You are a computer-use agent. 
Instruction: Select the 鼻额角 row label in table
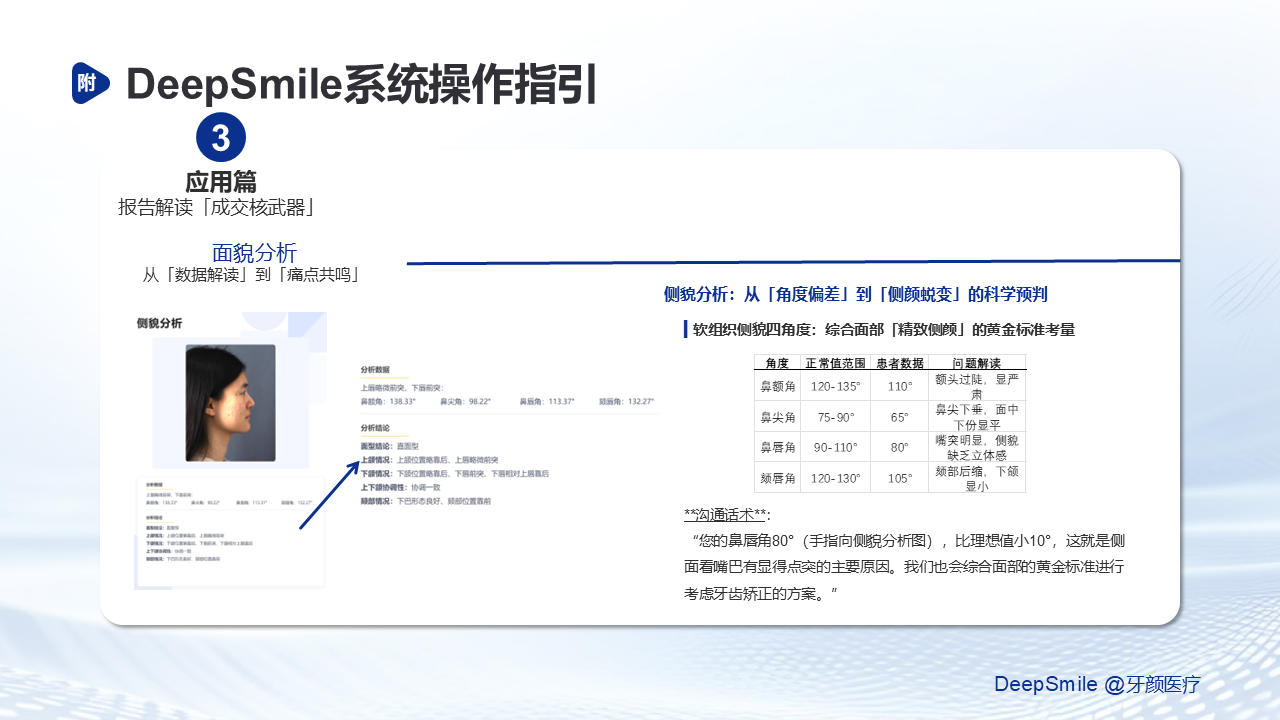776,386
